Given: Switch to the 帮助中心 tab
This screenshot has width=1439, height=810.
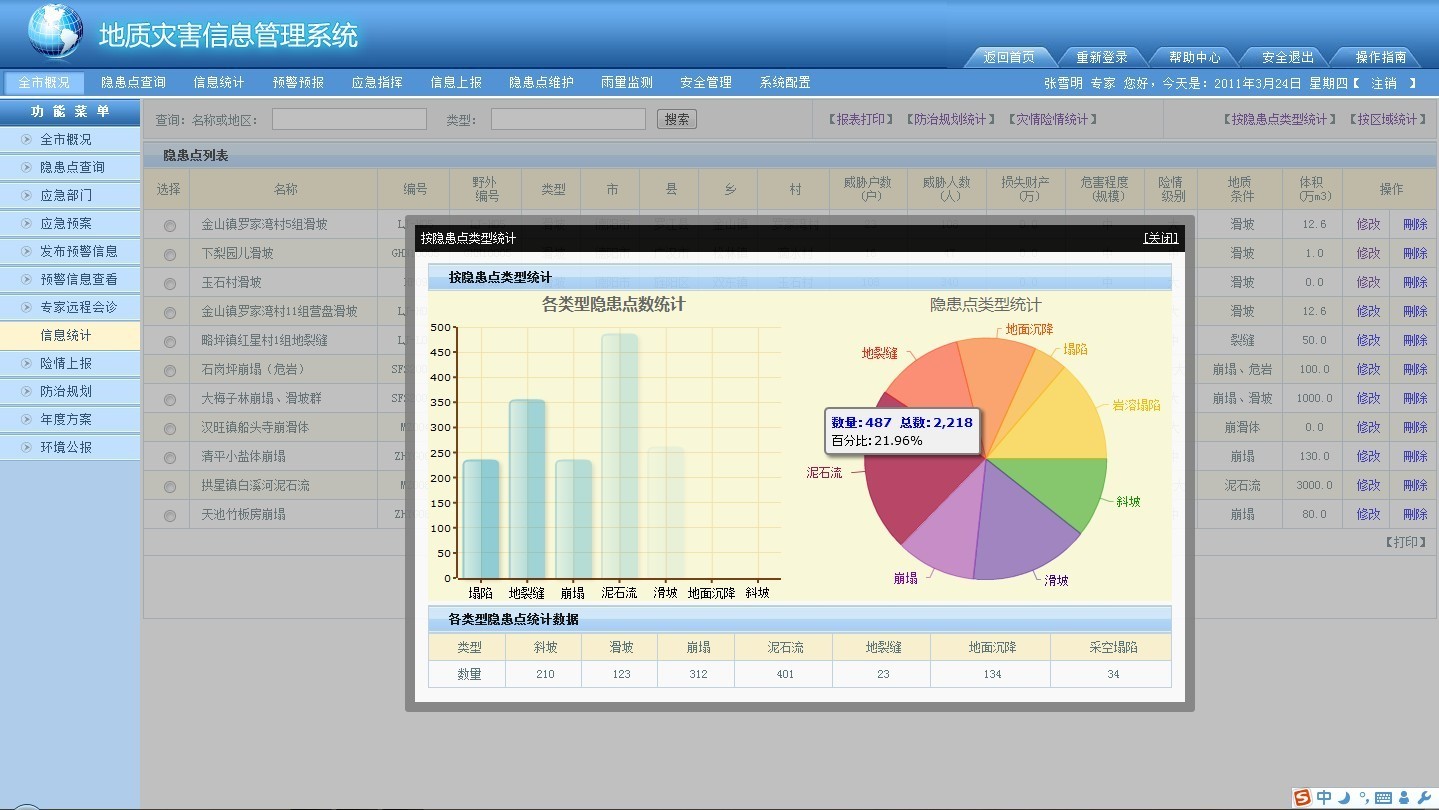Looking at the screenshot, I should click(1194, 57).
